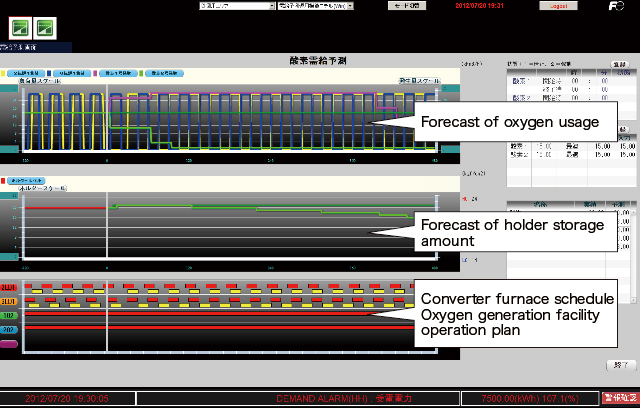Click the arrow of the first top dropdown

tap(272, 6)
